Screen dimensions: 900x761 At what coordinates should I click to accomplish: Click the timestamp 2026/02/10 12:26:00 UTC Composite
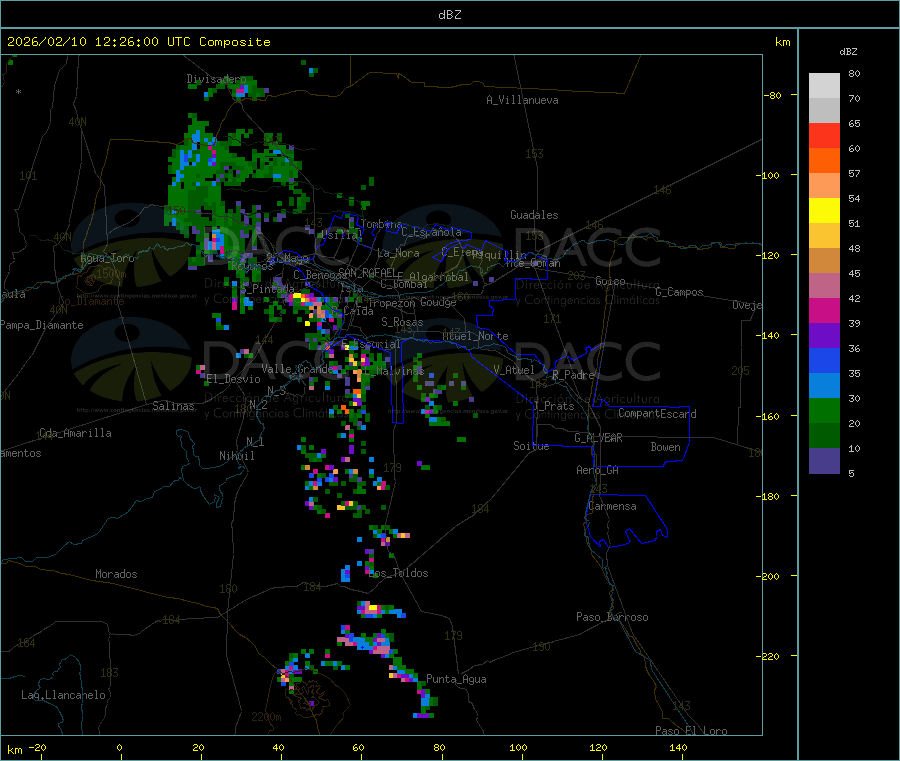138,42
